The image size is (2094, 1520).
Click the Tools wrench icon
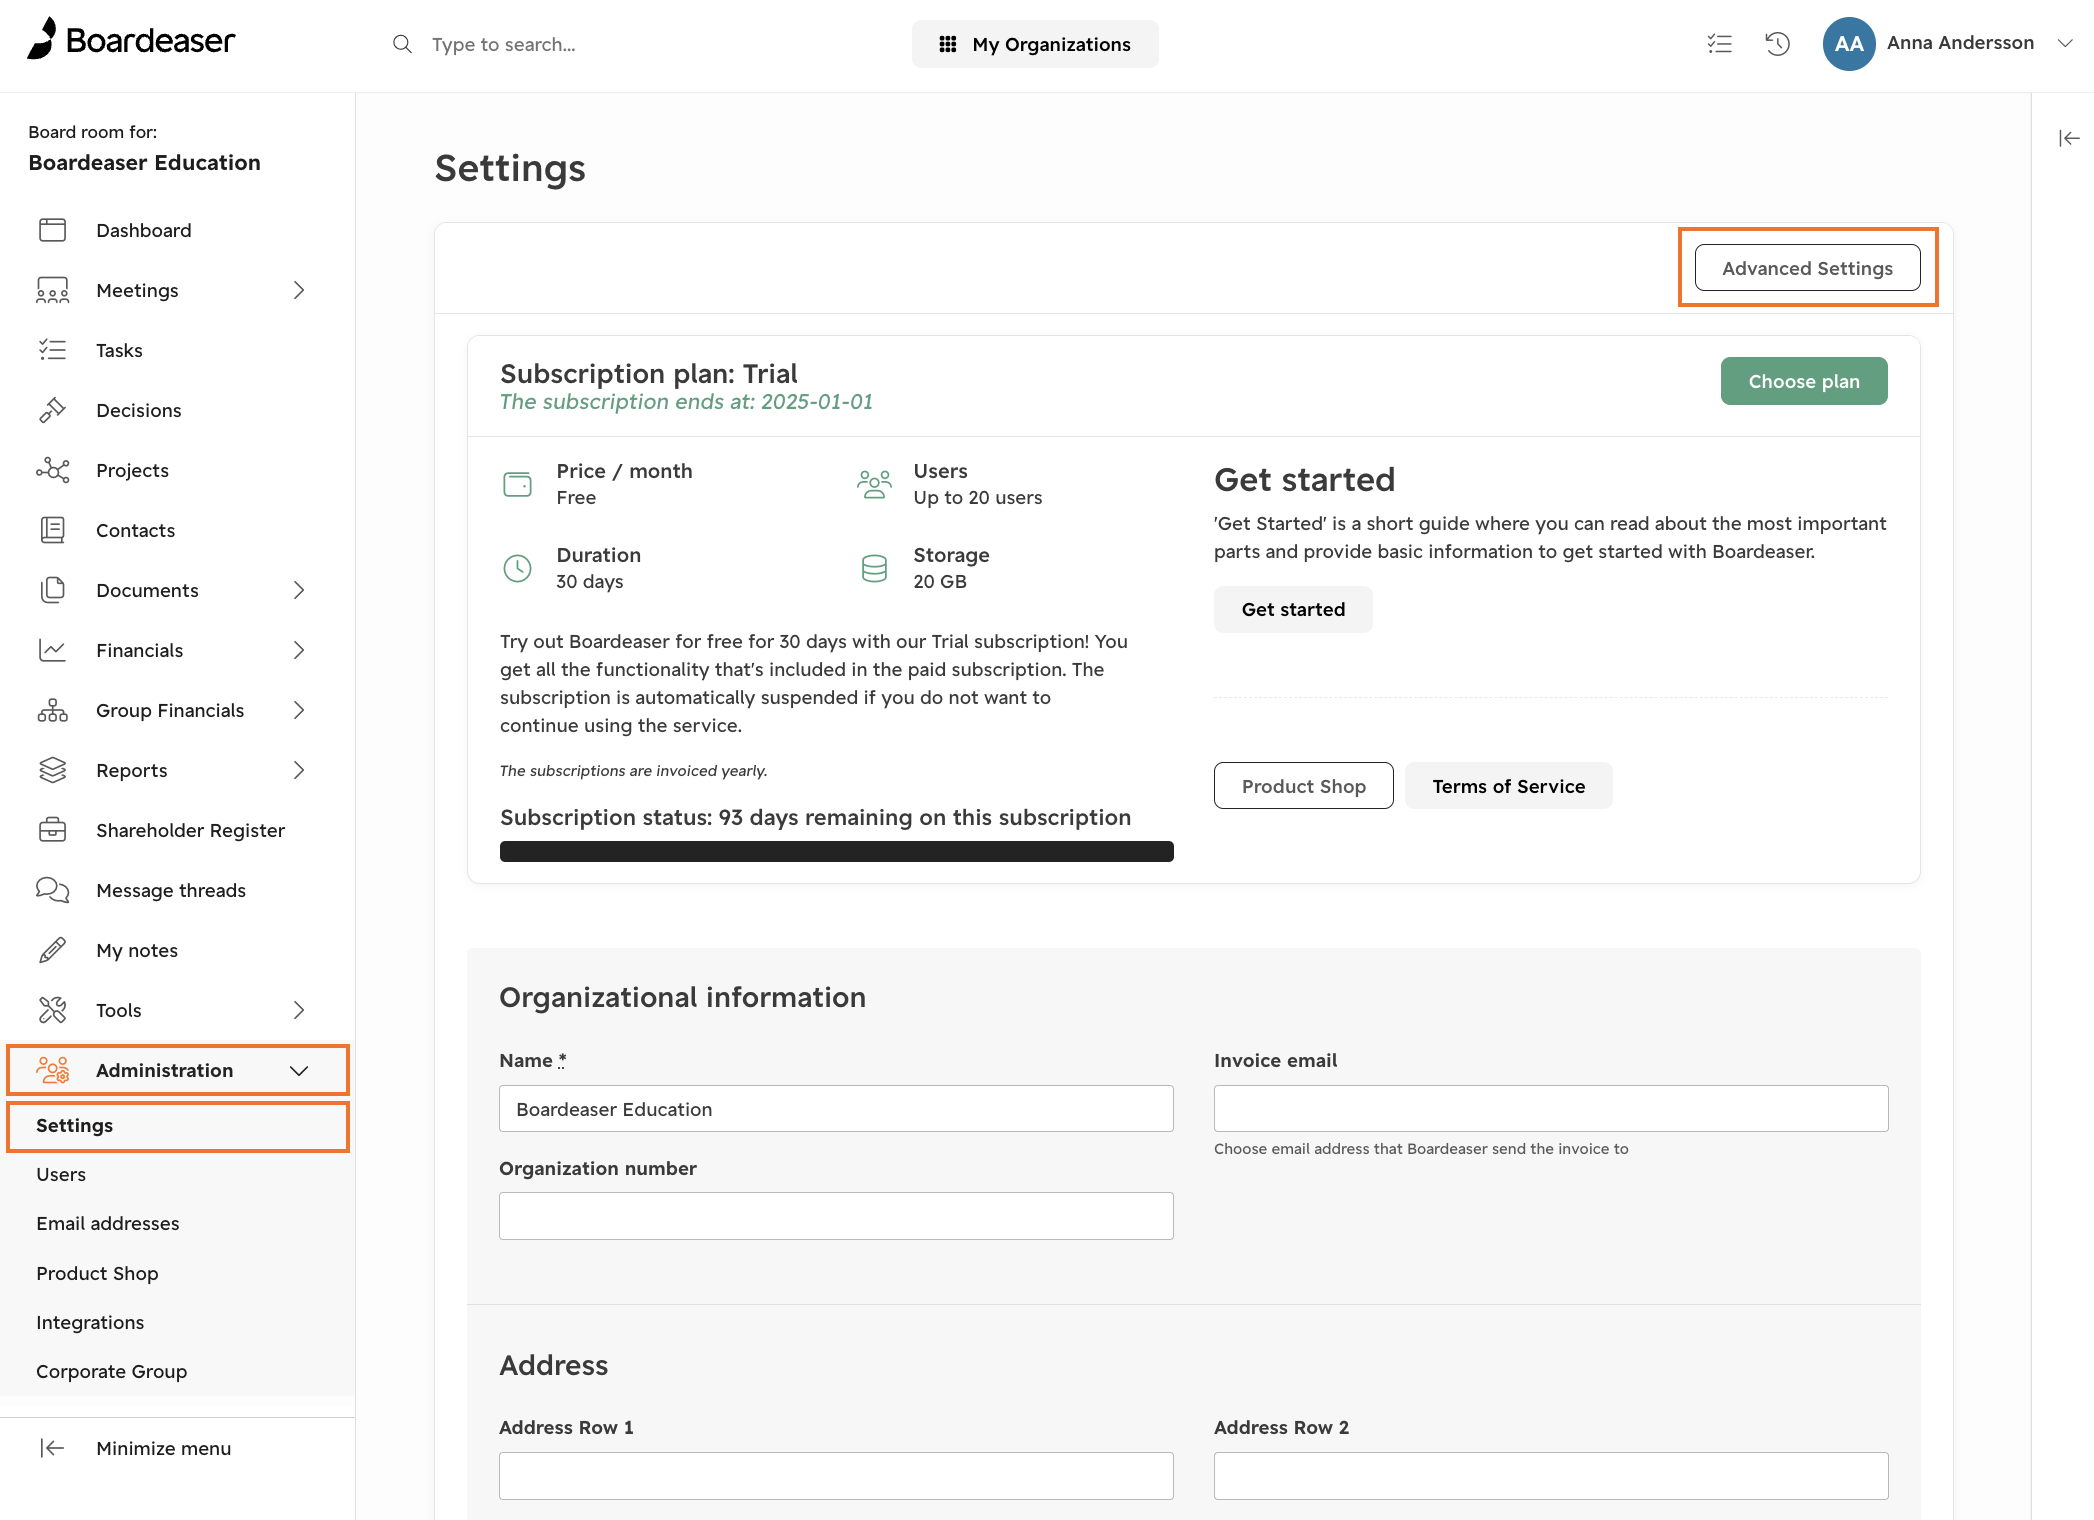pos(52,1010)
